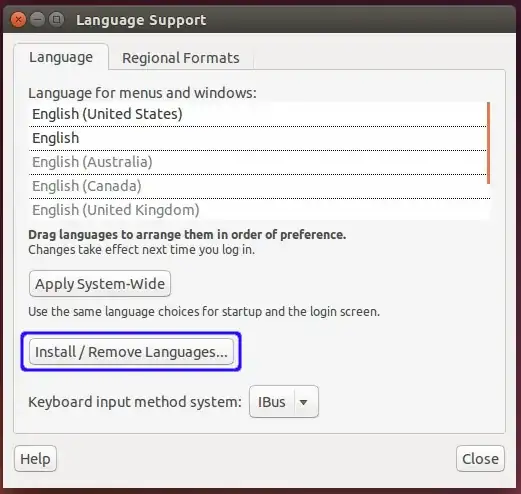The width and height of the screenshot is (521, 494).
Task: Switch to the Regional Formats tab
Action: (x=181, y=58)
